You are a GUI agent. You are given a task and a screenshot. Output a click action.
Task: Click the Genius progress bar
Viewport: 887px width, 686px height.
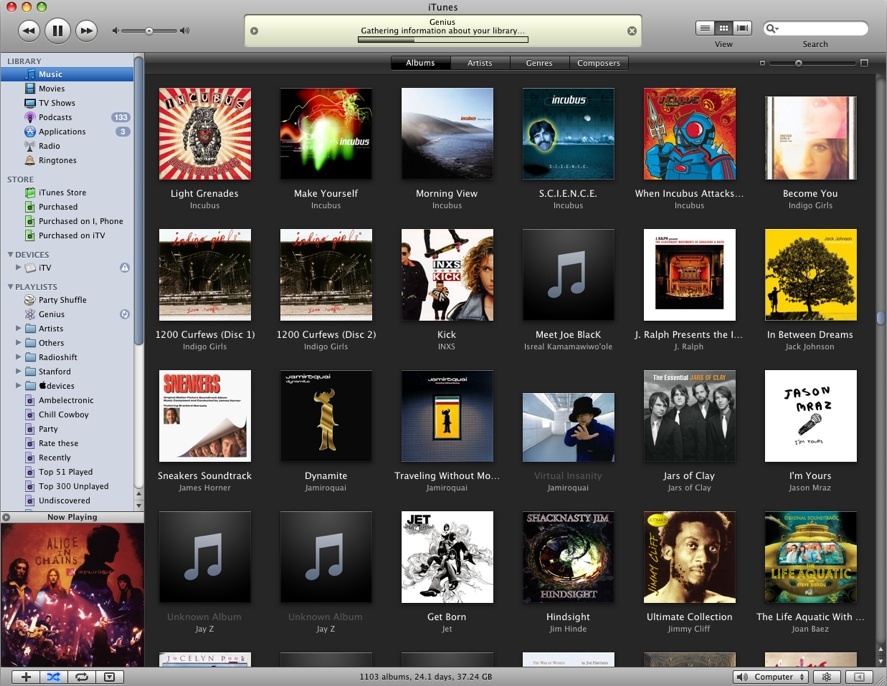[x=443, y=40]
